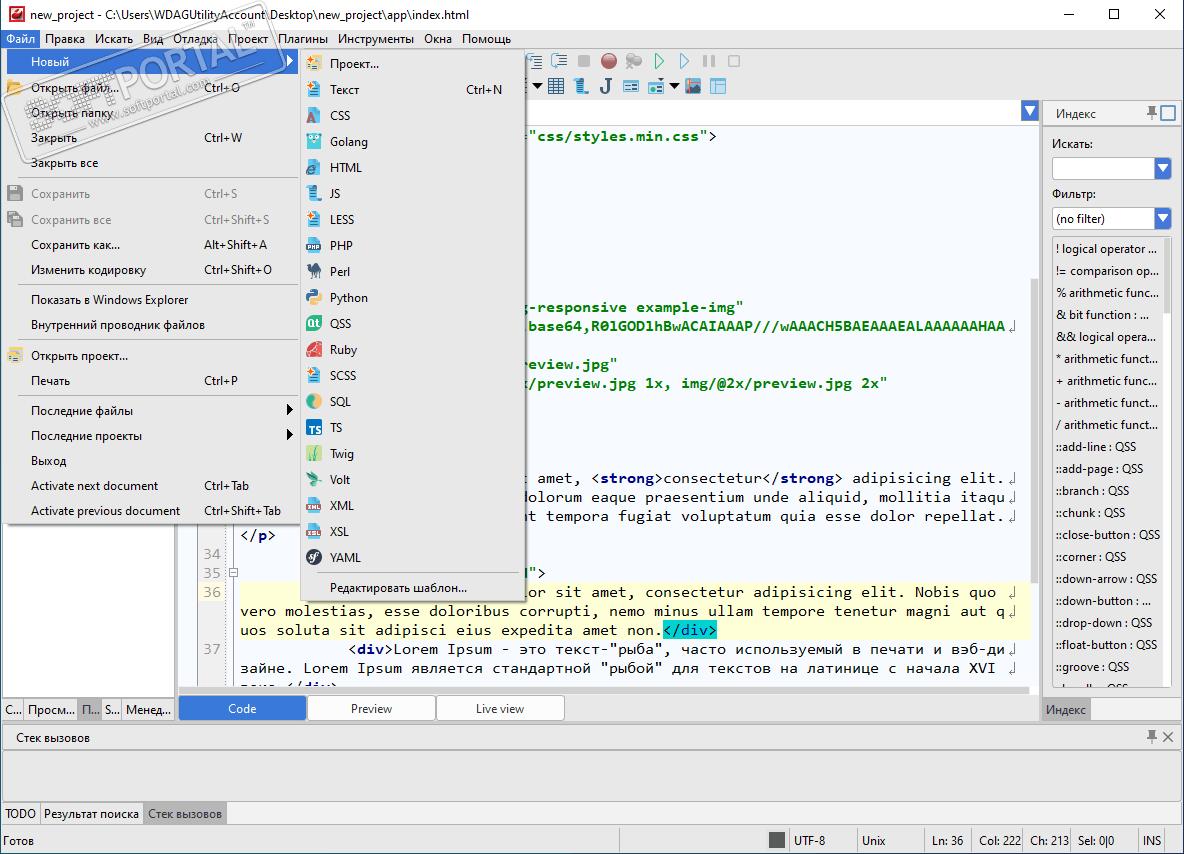This screenshot has height=854, width=1184.
Task: Select the Python file type in submenu
Action: pos(349,298)
